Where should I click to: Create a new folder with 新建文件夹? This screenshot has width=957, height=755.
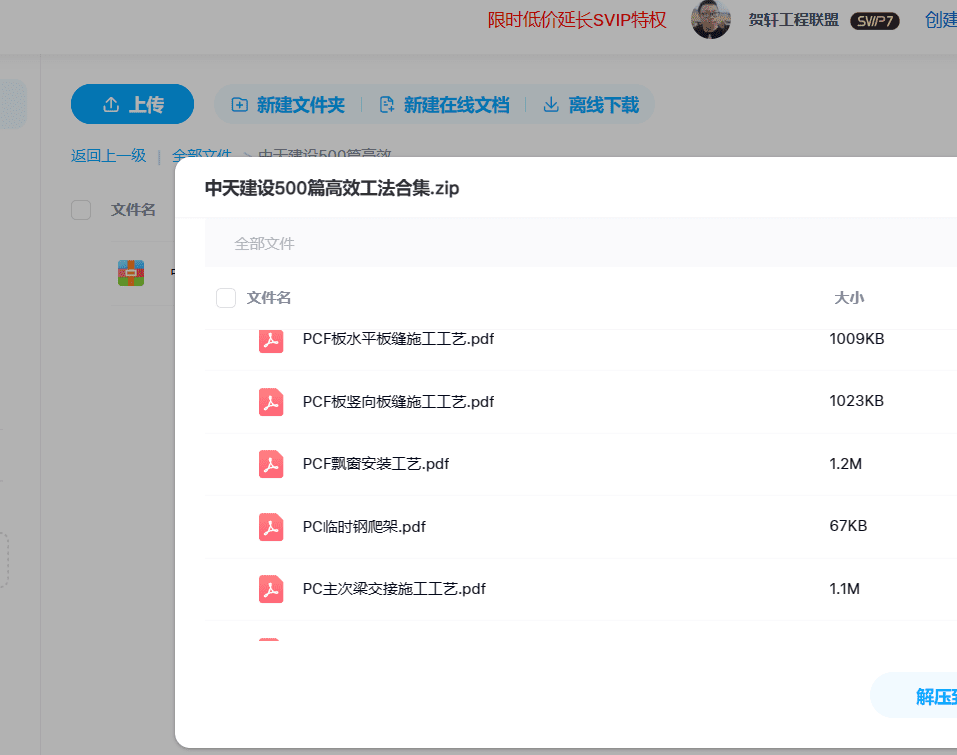pyautogui.click(x=288, y=105)
